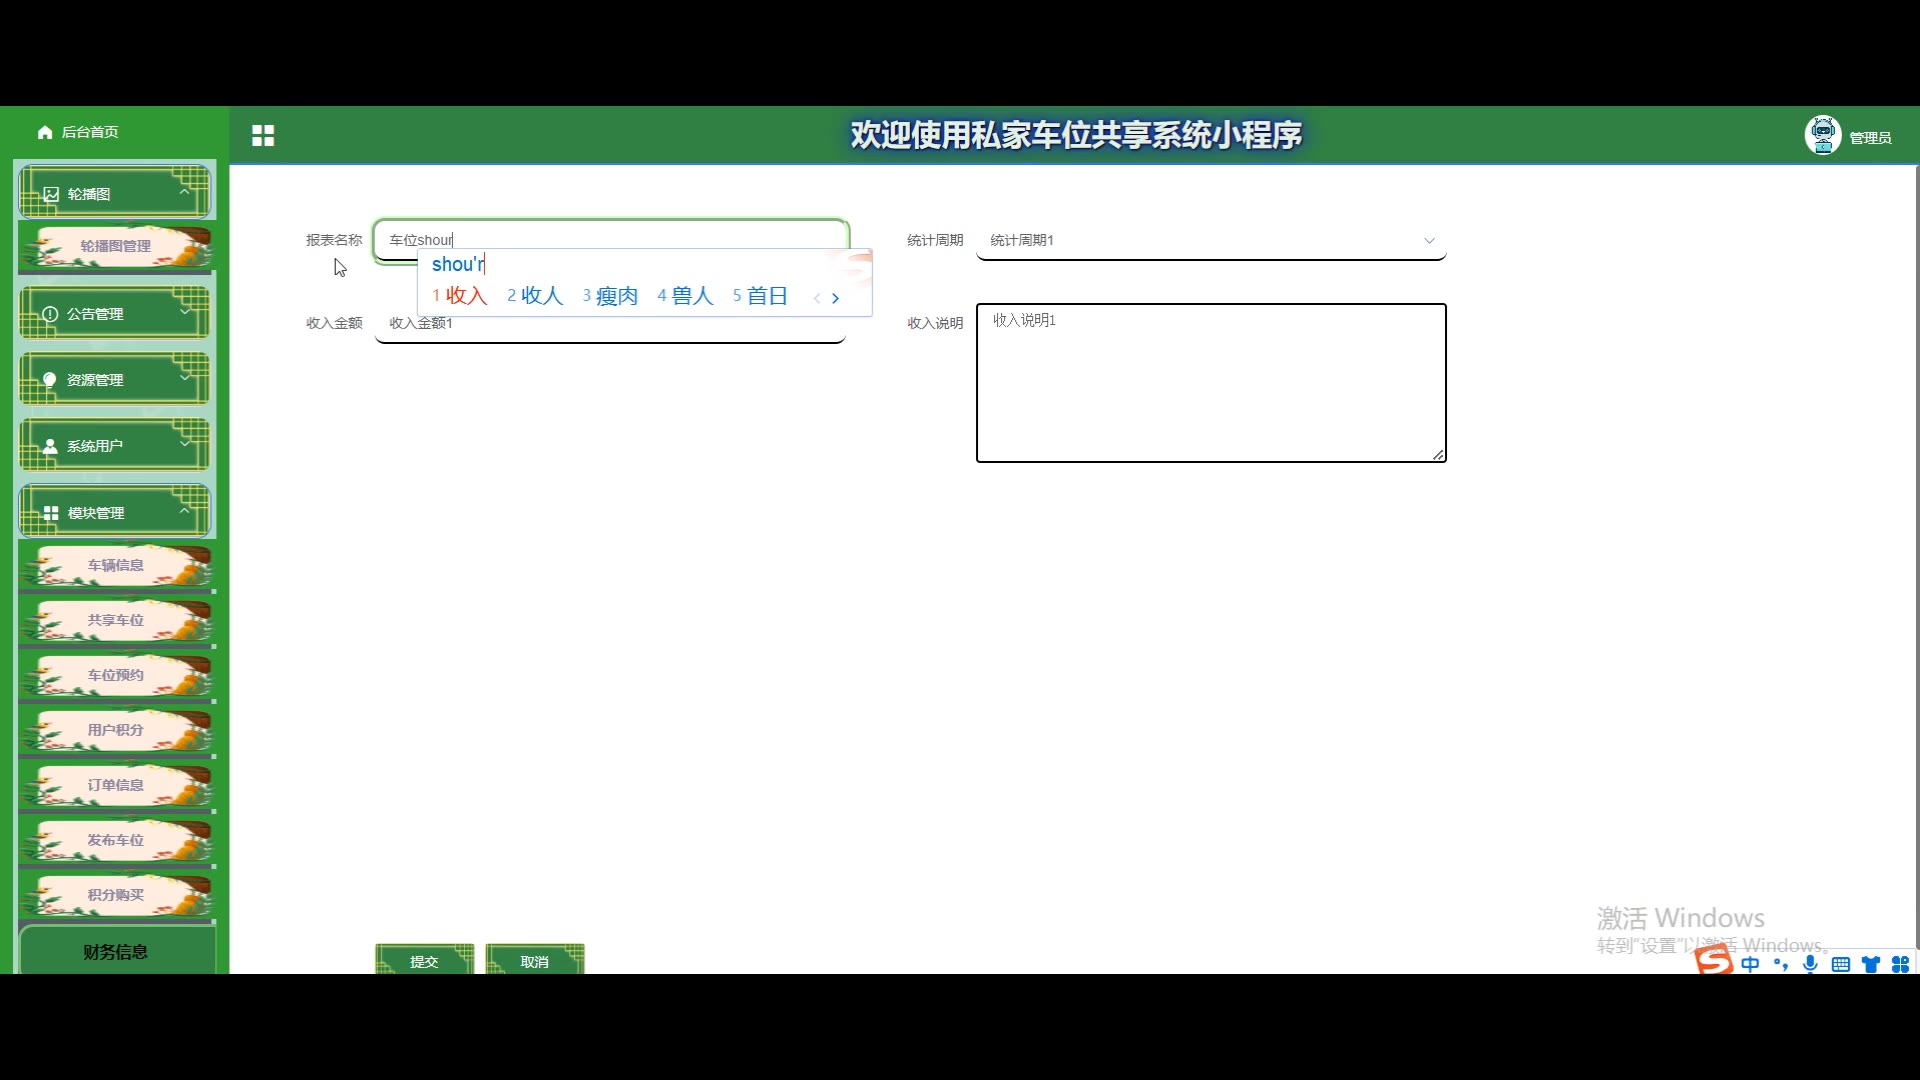Toggle the Sogou punctuation mode icon
The height and width of the screenshot is (1080, 1920).
click(x=1780, y=964)
